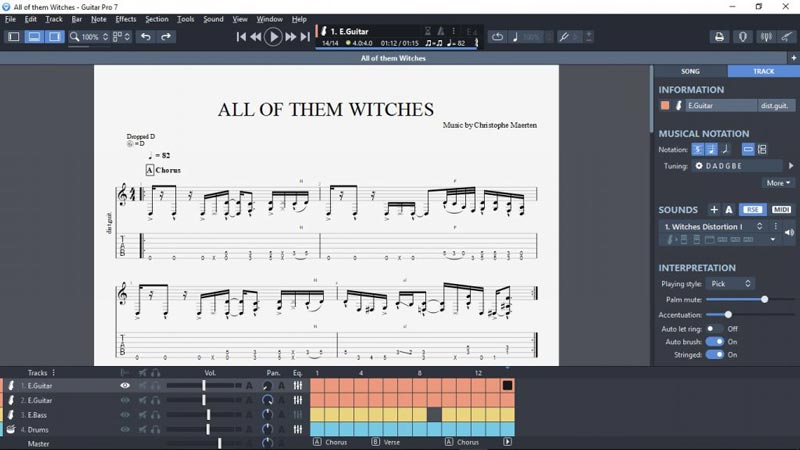Switch to the TRACK inspector tab
Screen dimensions: 800x450
point(764,71)
